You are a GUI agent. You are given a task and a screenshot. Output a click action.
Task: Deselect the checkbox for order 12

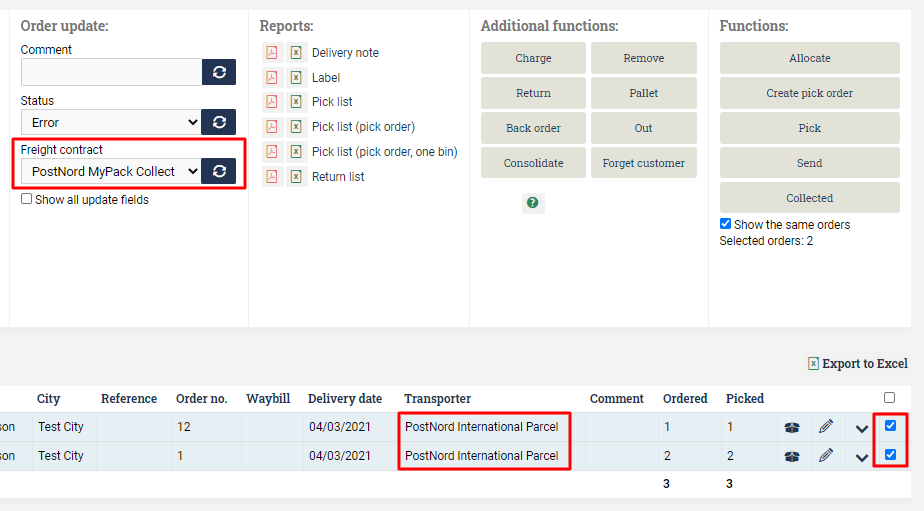point(890,426)
